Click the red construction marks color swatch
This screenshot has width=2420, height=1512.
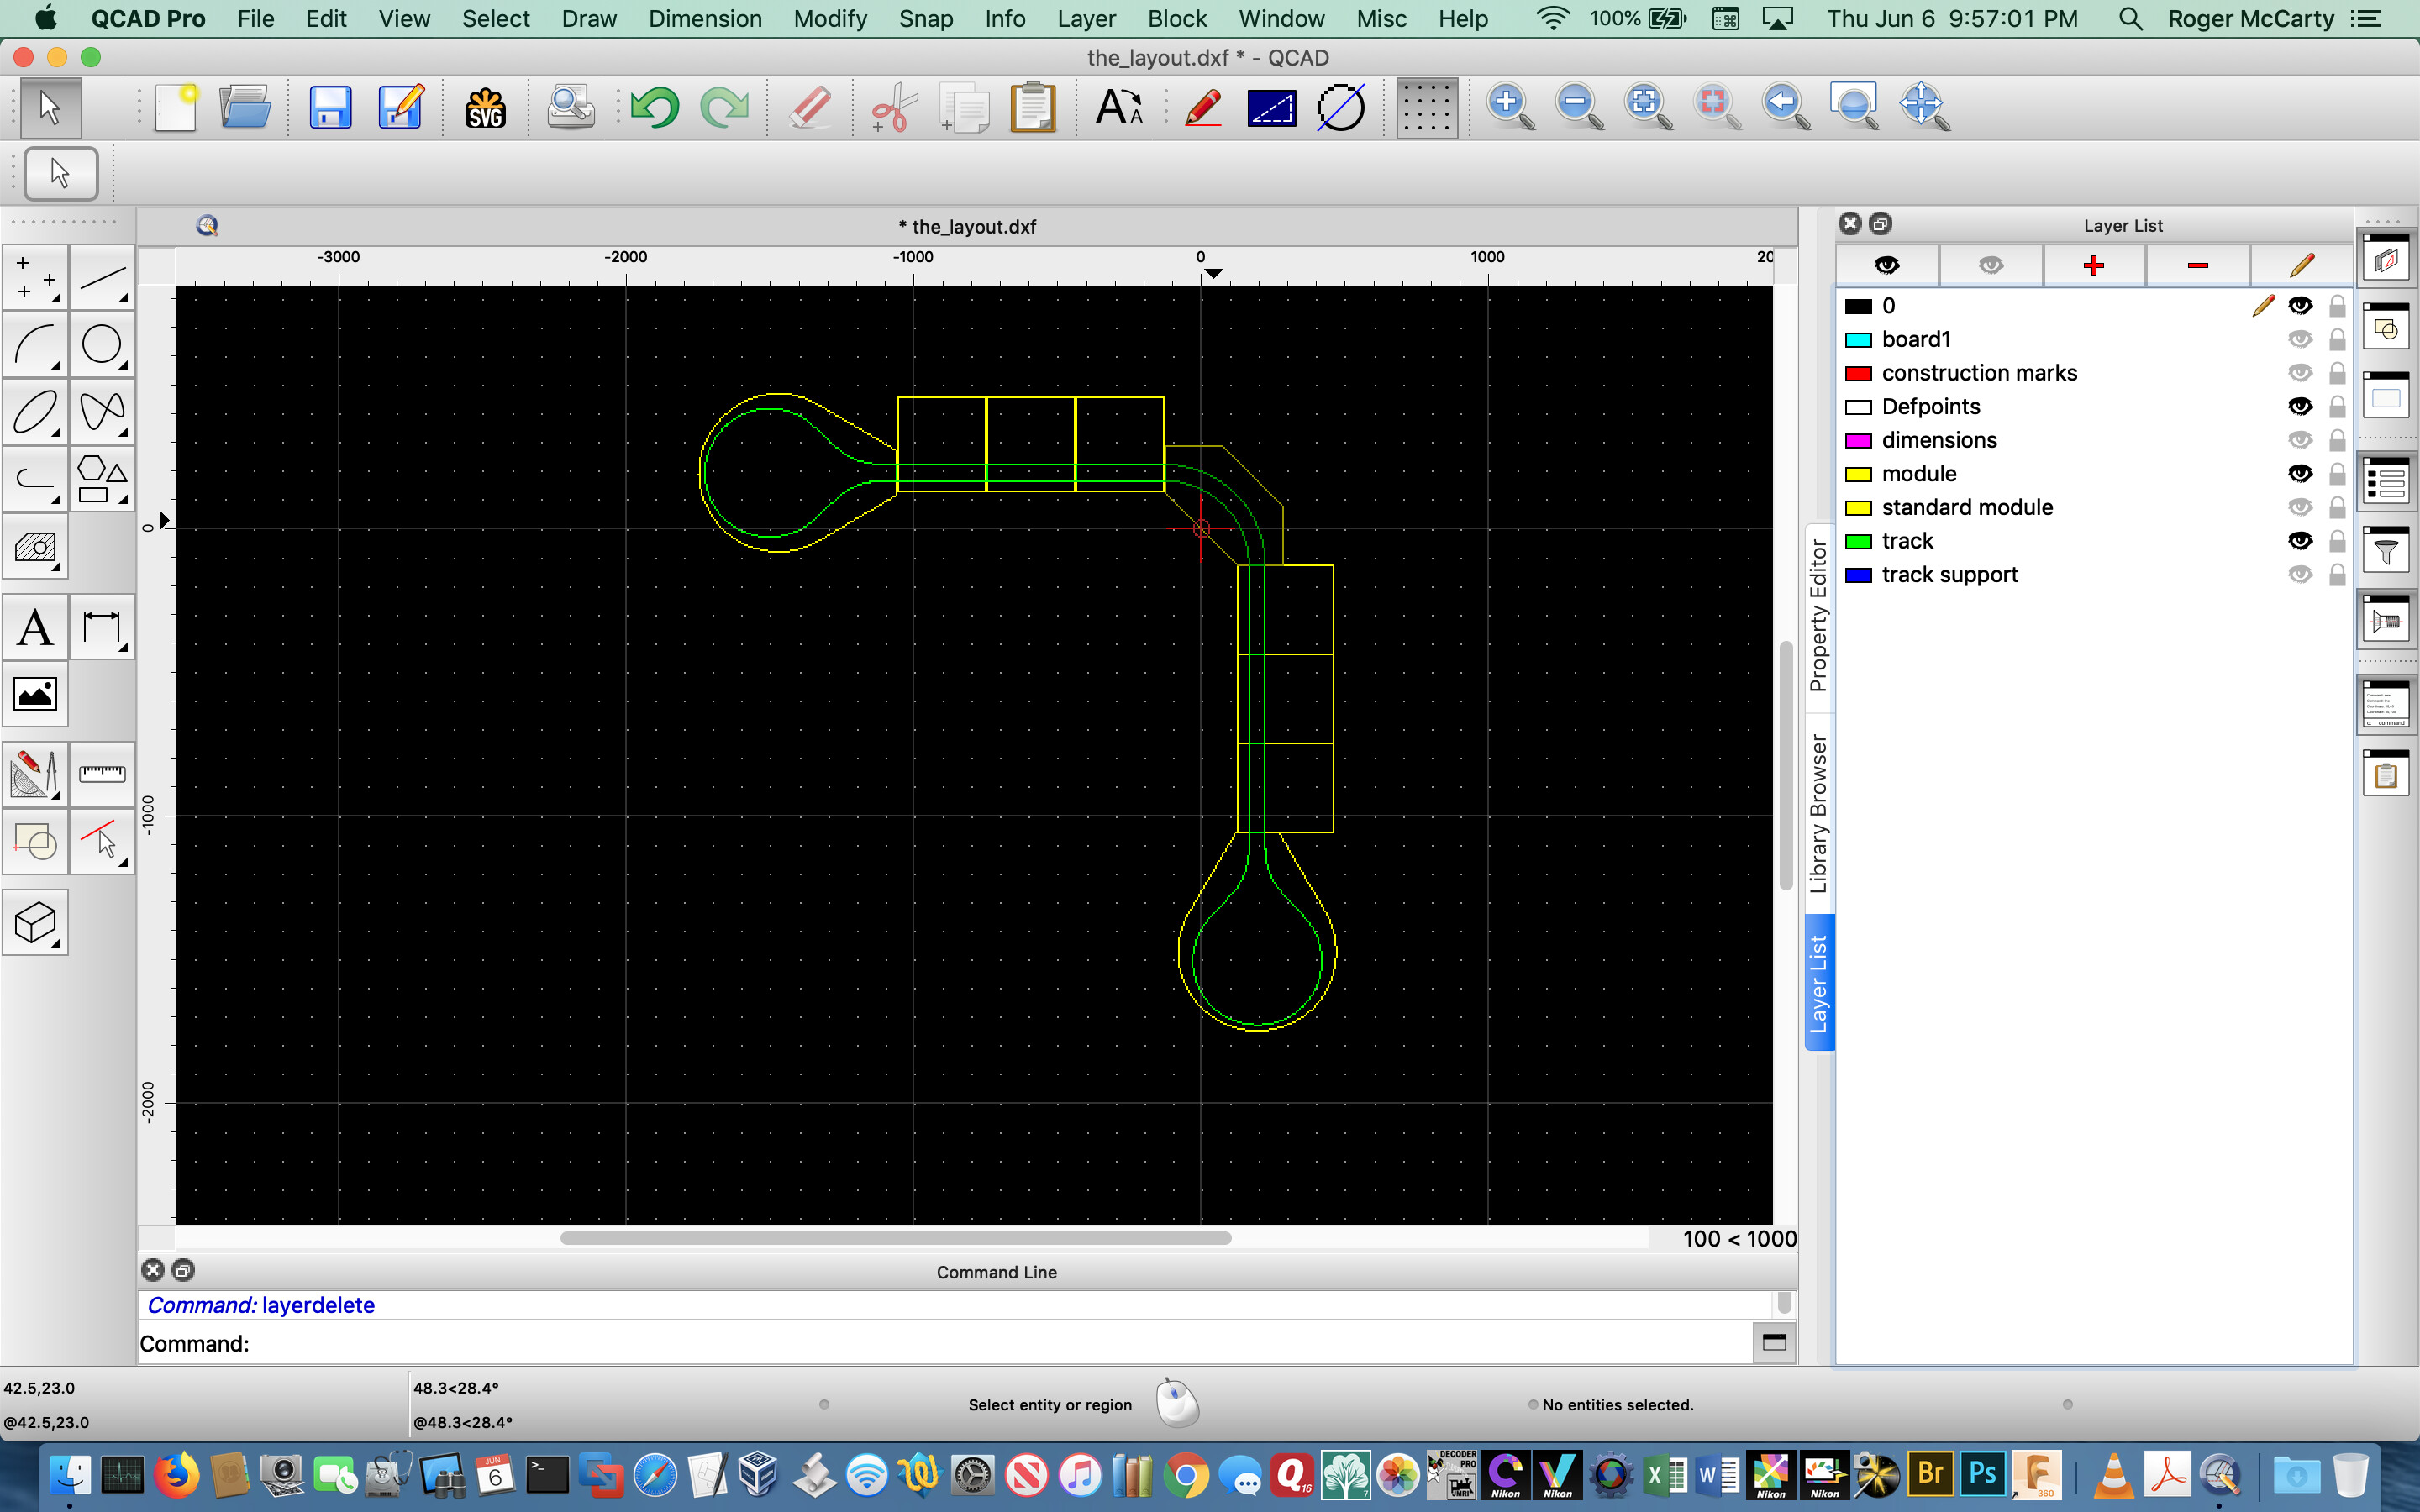pyautogui.click(x=1858, y=374)
